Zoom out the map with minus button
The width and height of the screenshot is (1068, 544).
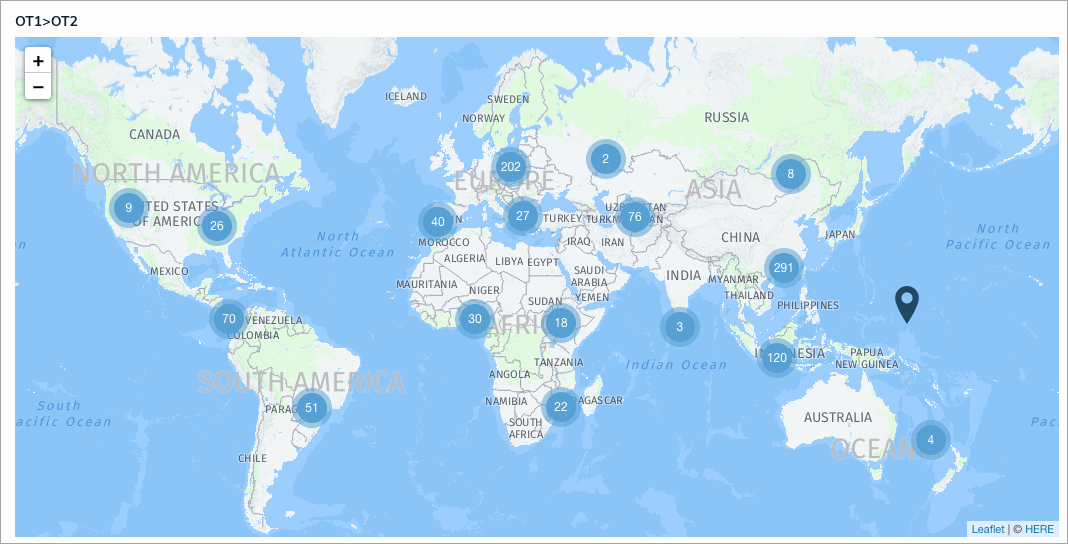pos(38,87)
